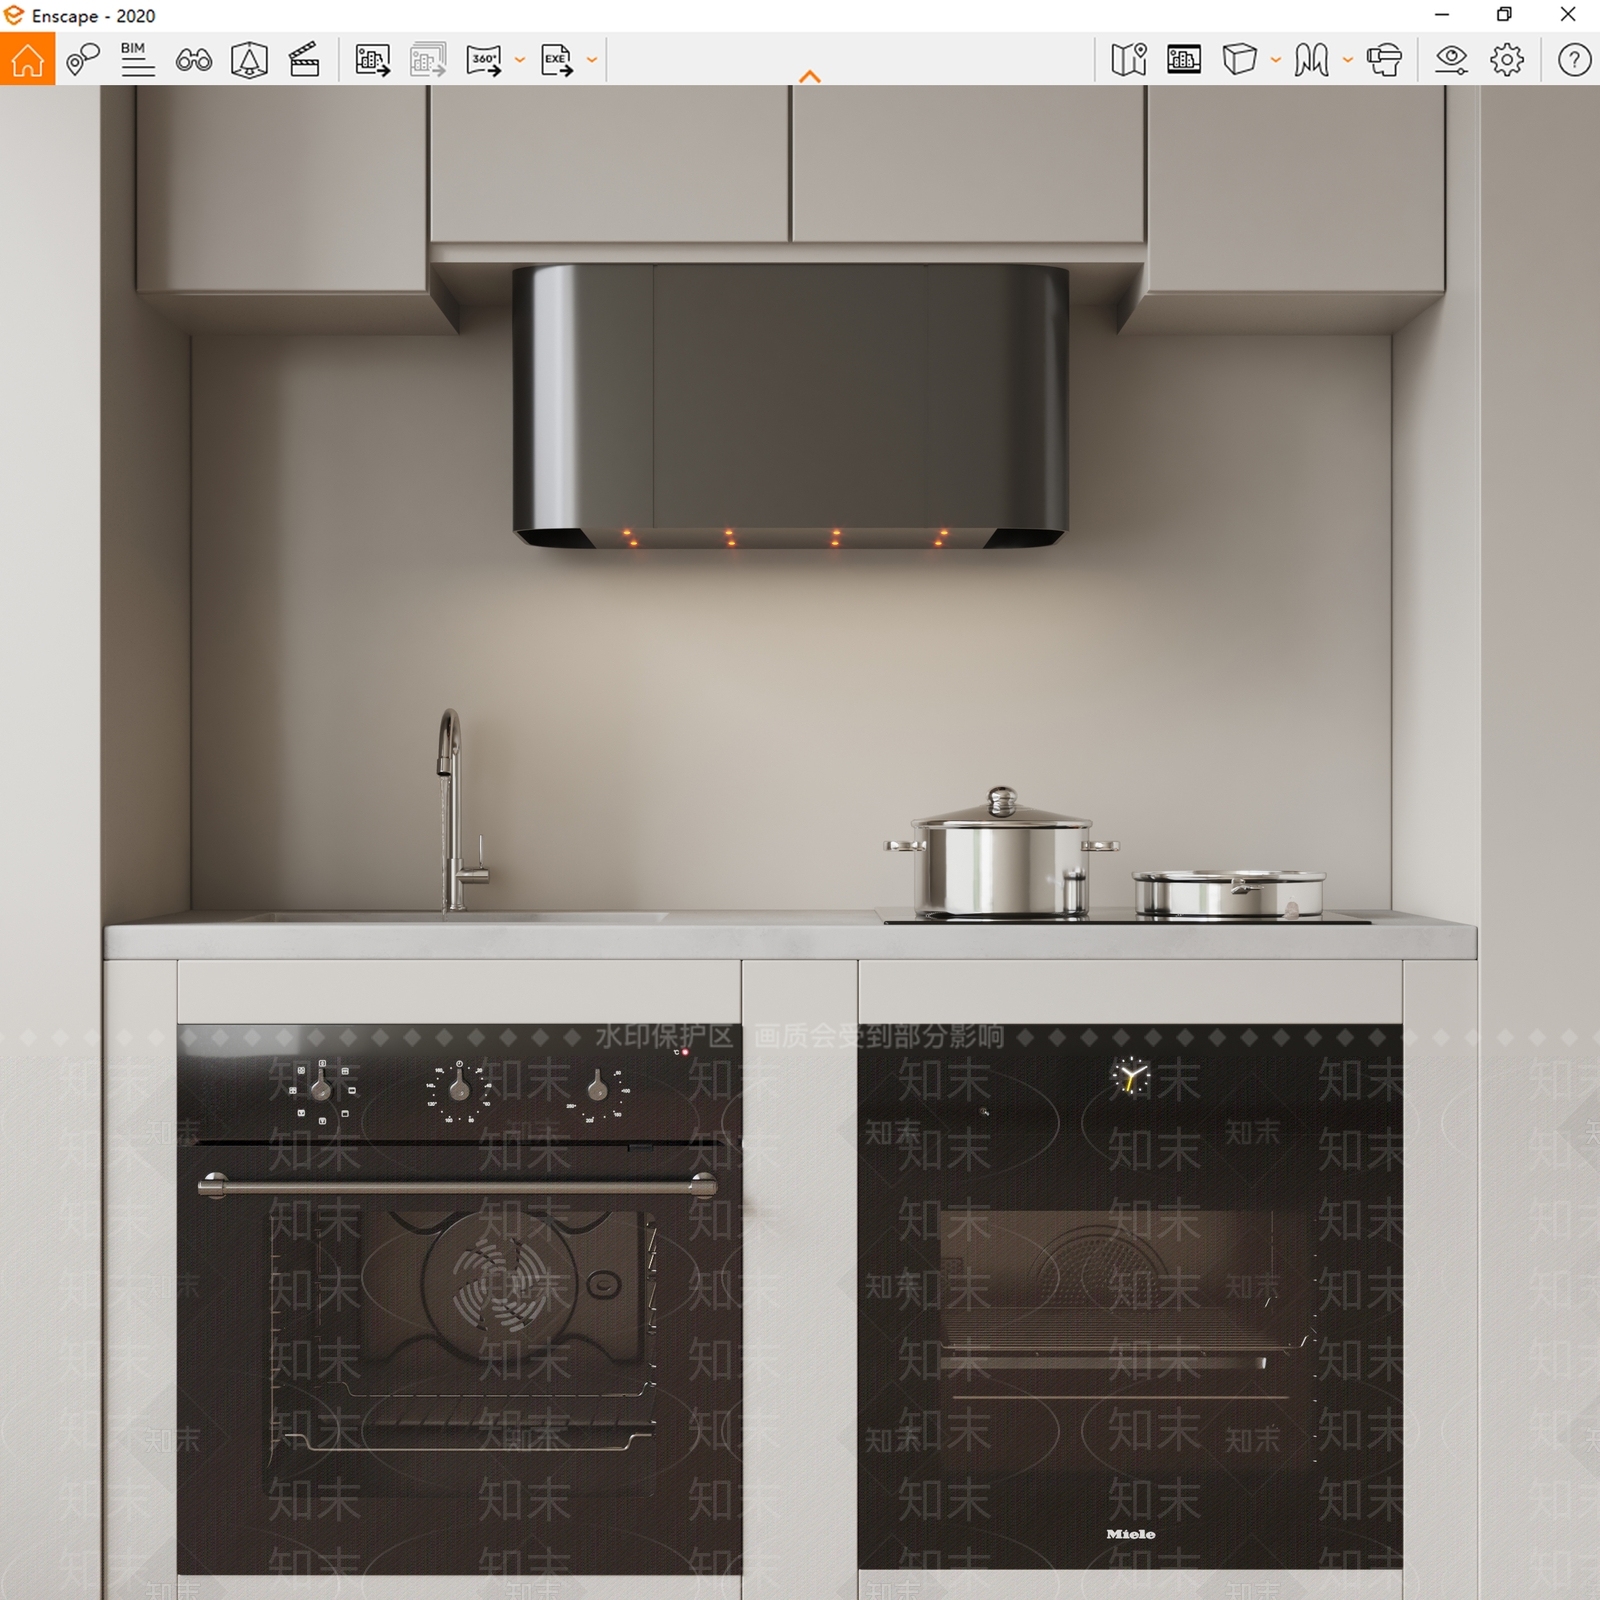Viewport: 1600px width, 1600px height.
Task: Collapse the toolbar with the orange chevron
Action: pos(810,77)
